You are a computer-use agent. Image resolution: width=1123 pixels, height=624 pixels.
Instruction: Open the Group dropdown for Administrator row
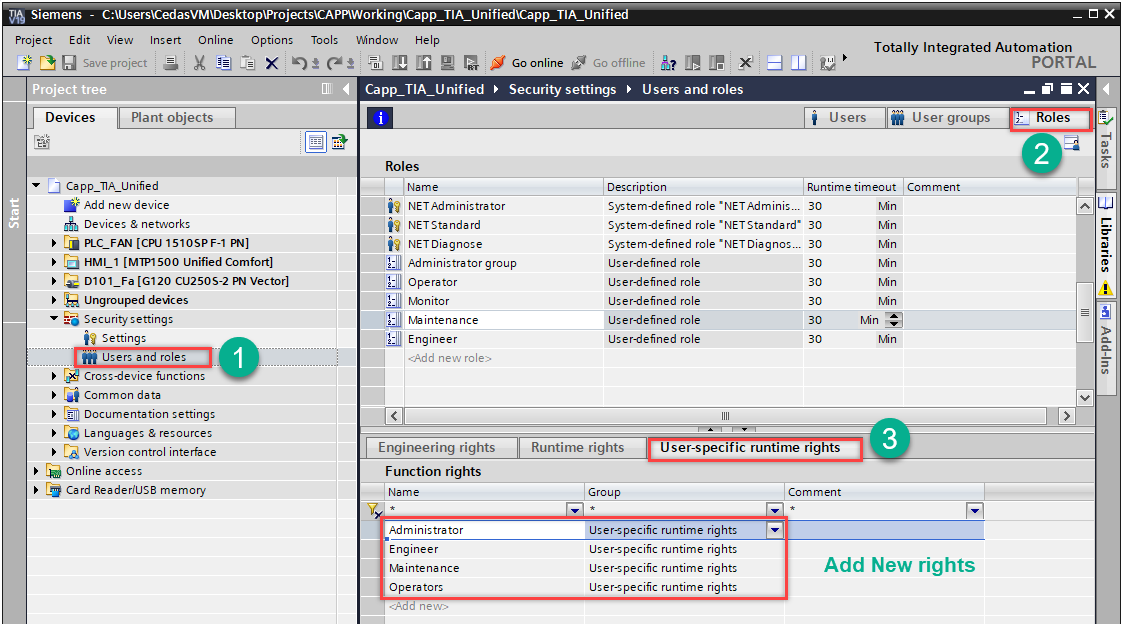775,530
